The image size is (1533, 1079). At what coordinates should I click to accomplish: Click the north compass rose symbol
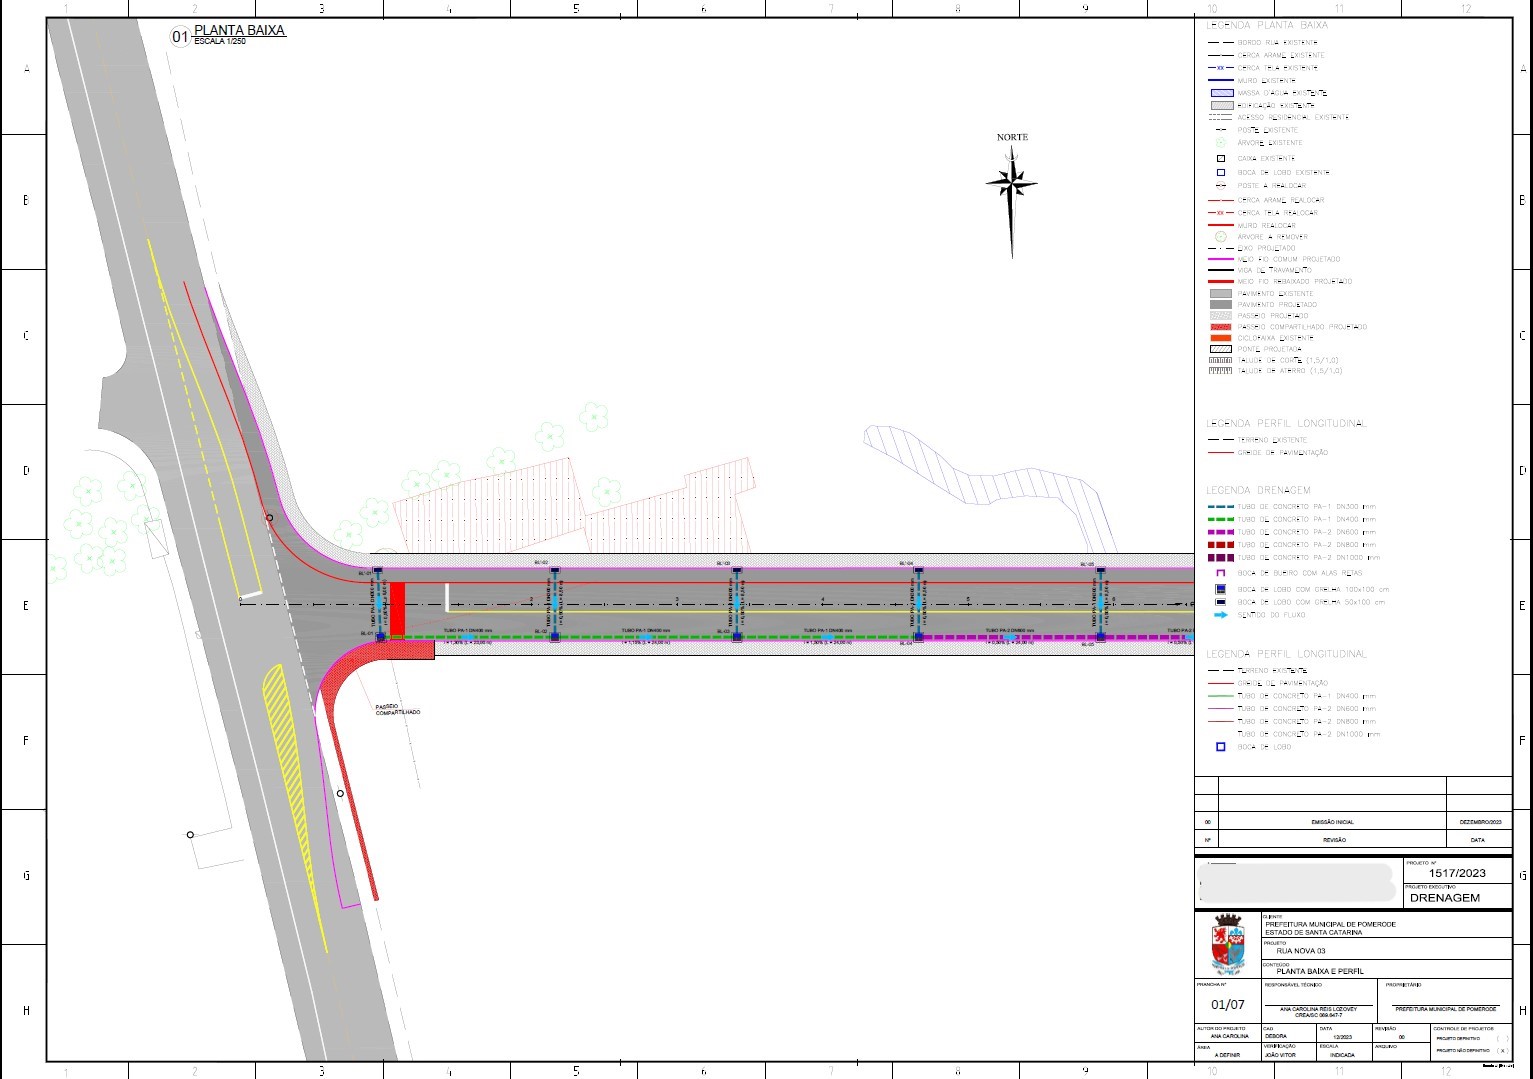(x=1011, y=186)
